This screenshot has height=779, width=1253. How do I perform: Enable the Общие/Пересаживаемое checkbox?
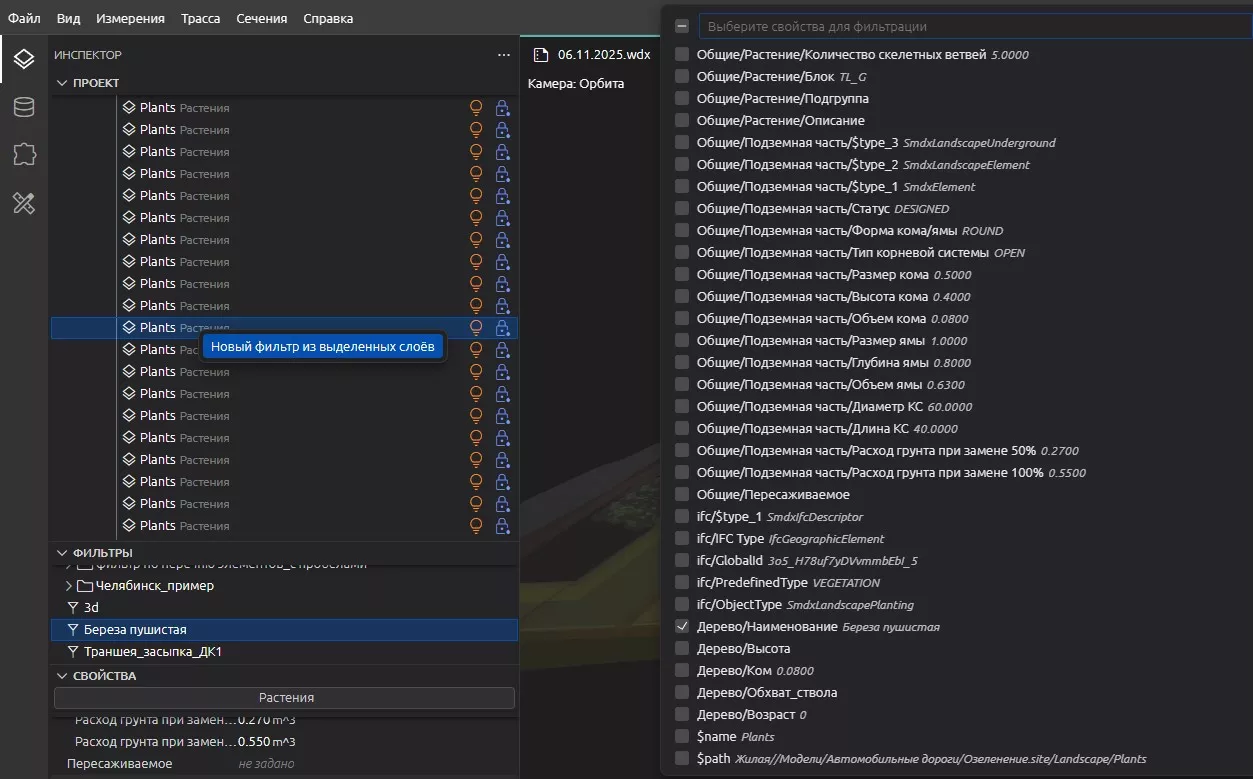[x=682, y=495]
